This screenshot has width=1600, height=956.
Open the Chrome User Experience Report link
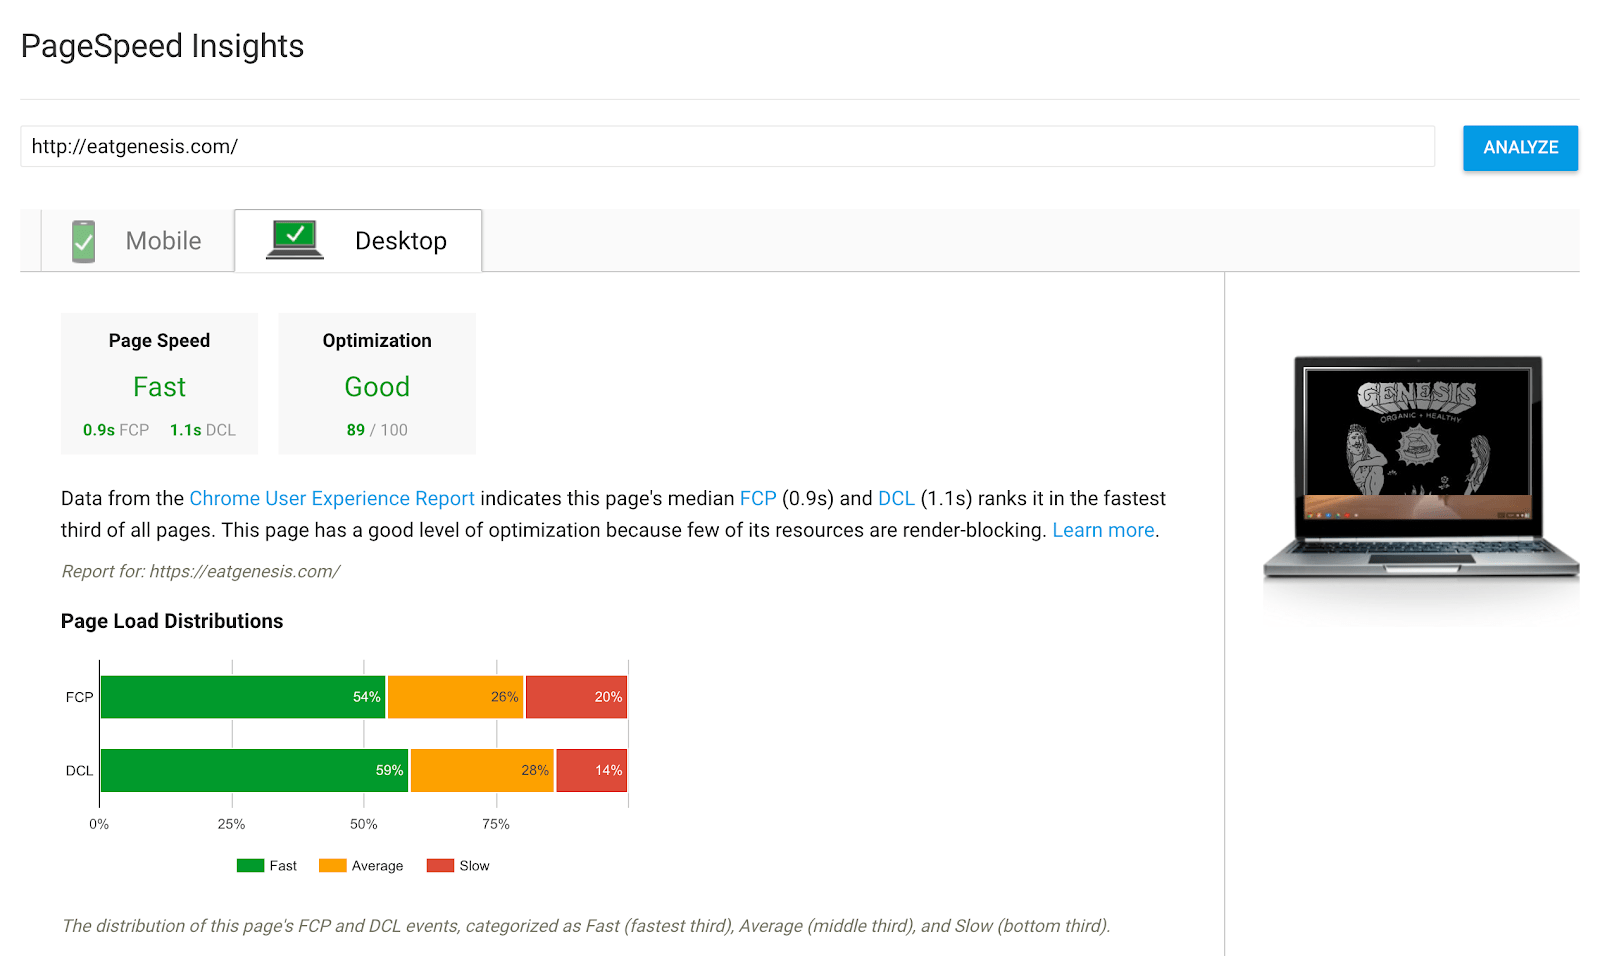(331, 498)
